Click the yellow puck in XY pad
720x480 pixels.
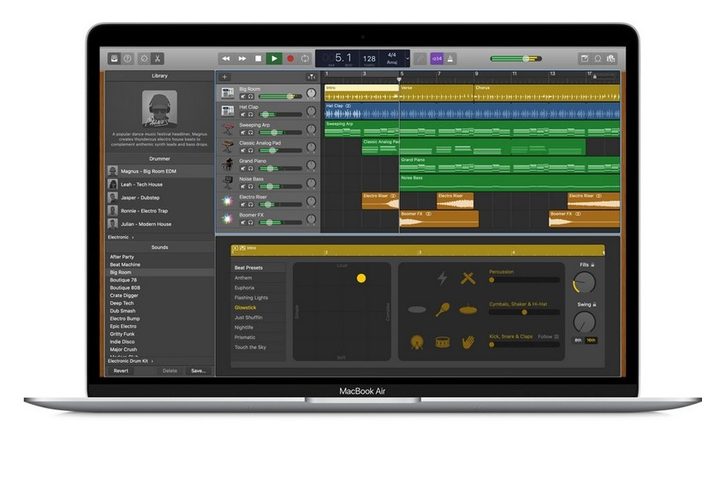361,278
